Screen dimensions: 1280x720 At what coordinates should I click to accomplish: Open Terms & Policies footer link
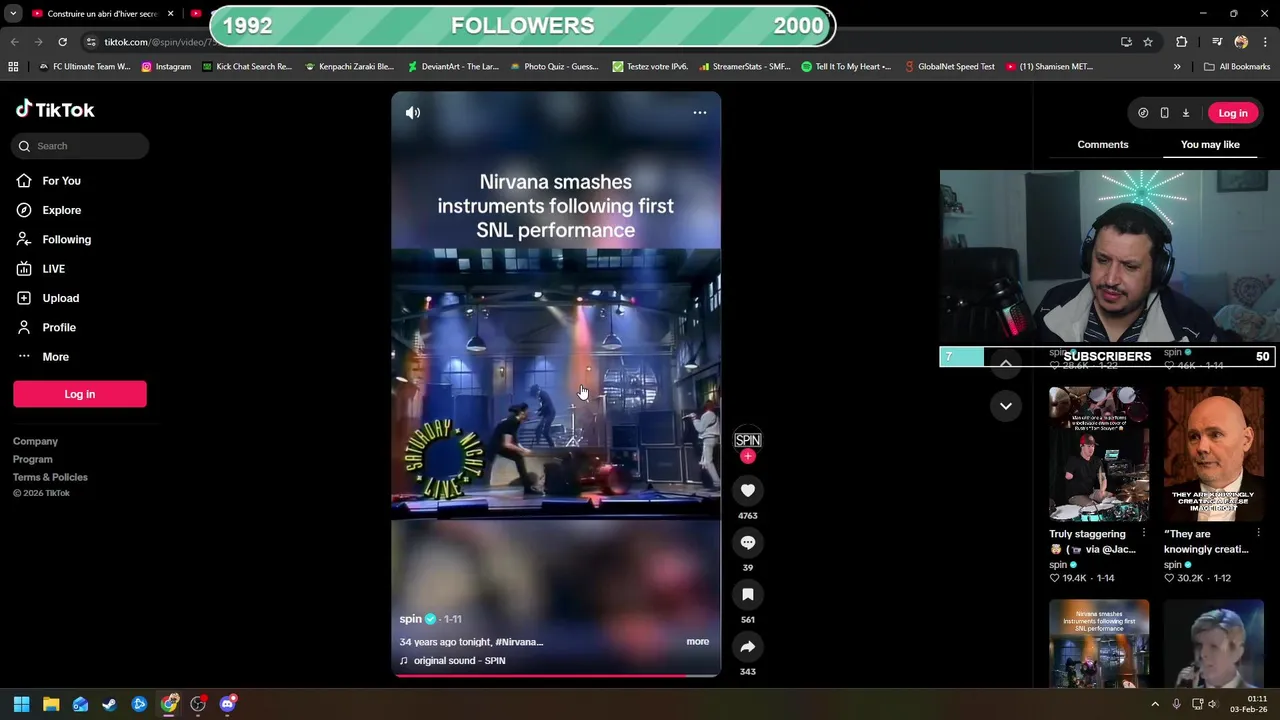(x=50, y=477)
